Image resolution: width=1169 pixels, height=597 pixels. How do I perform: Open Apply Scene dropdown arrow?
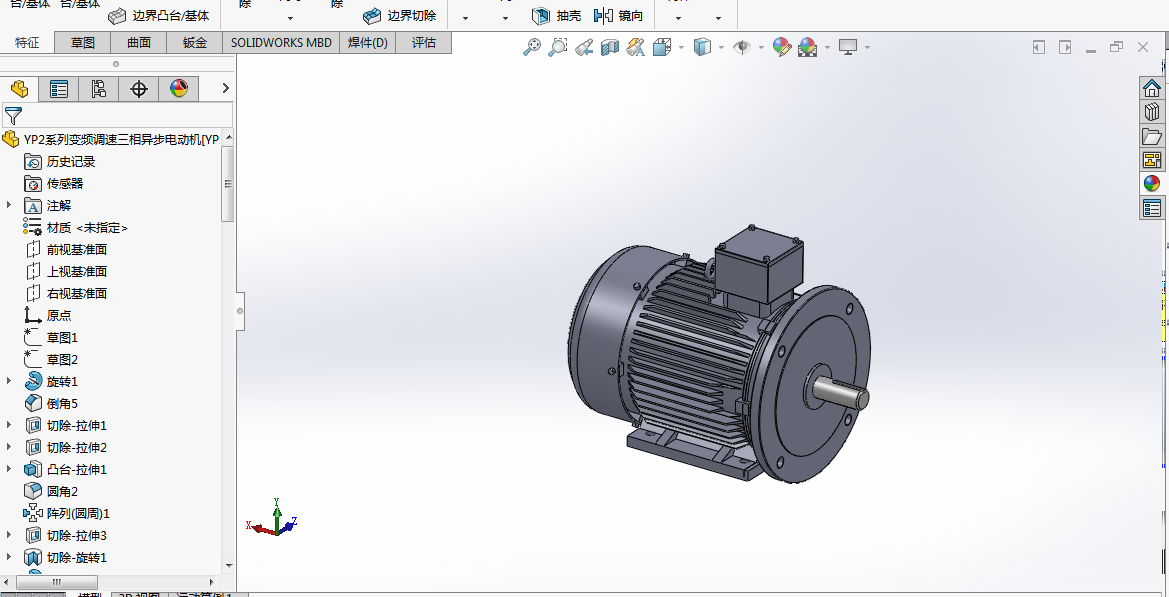(x=828, y=48)
